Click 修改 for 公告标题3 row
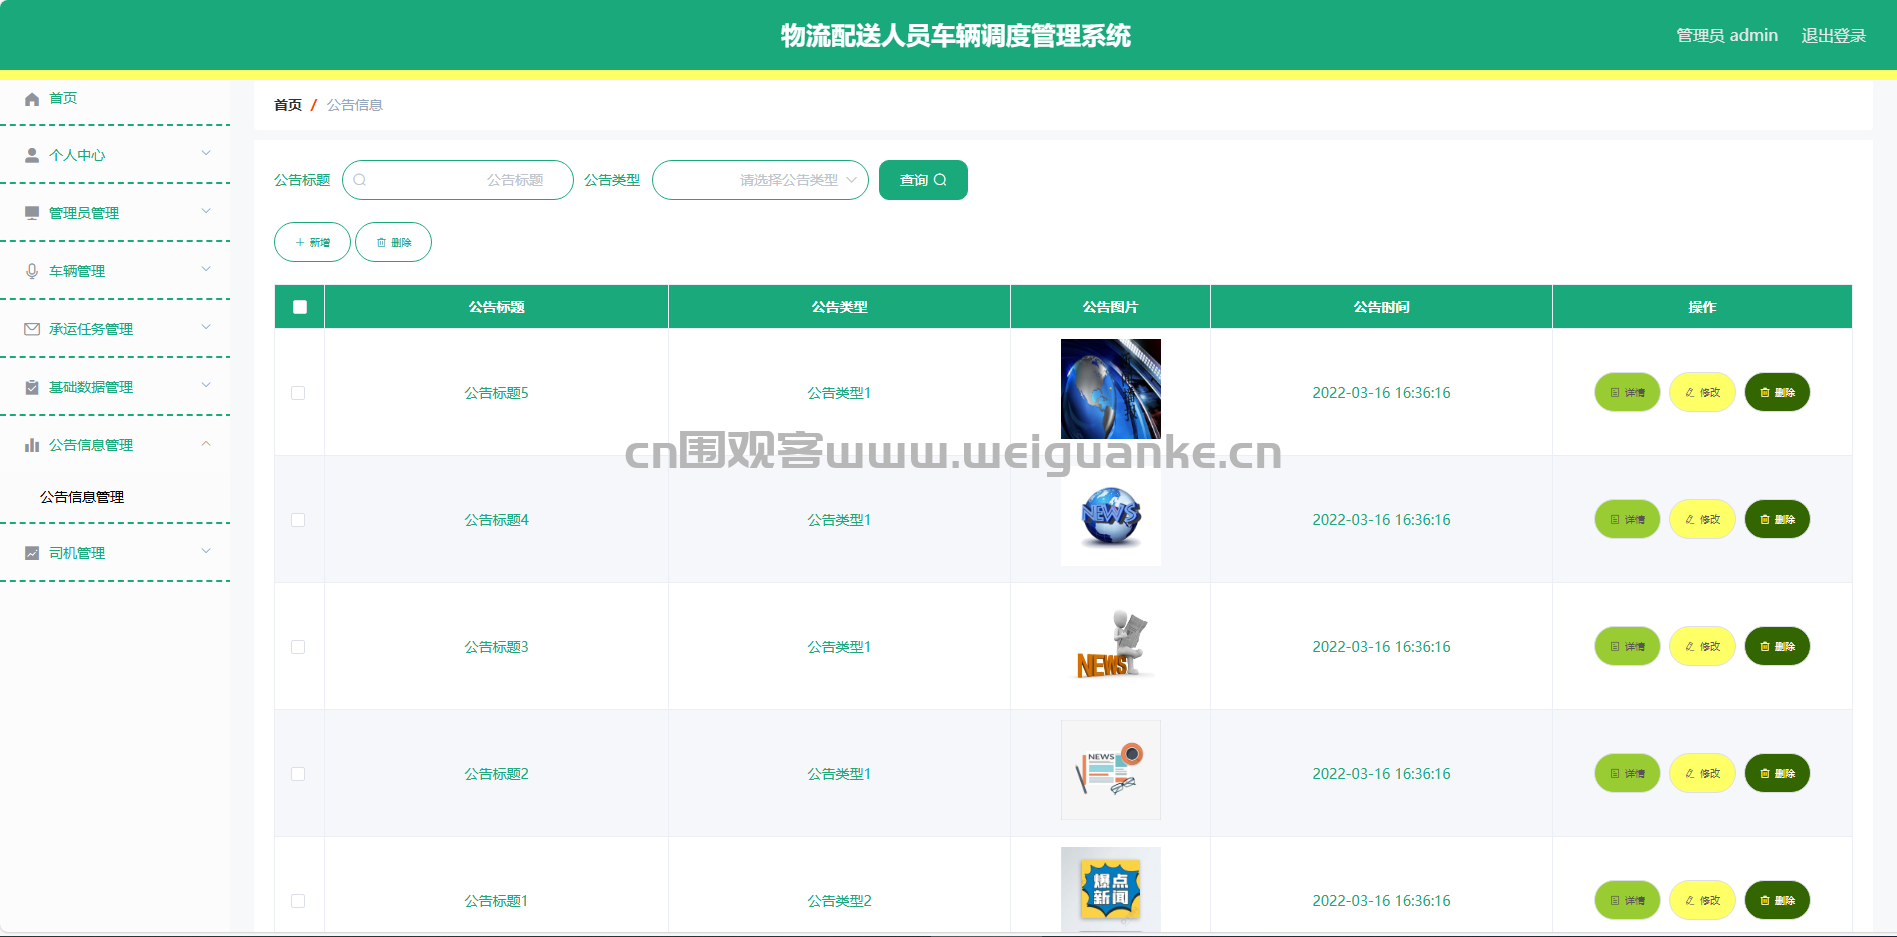 click(1702, 646)
